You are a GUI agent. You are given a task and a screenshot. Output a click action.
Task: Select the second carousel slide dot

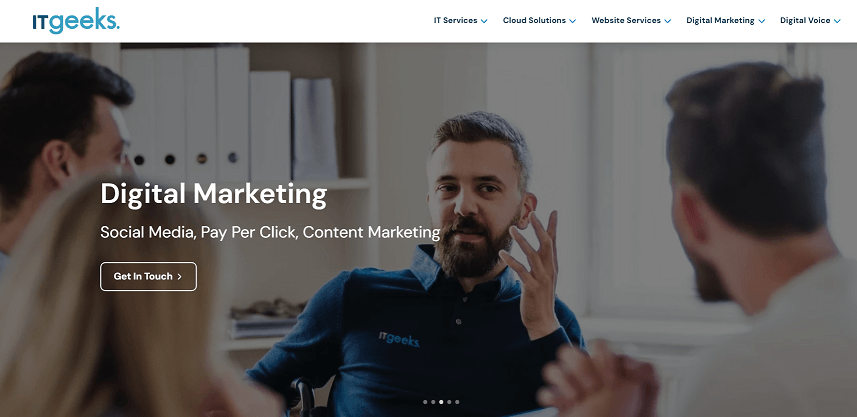[x=433, y=402]
